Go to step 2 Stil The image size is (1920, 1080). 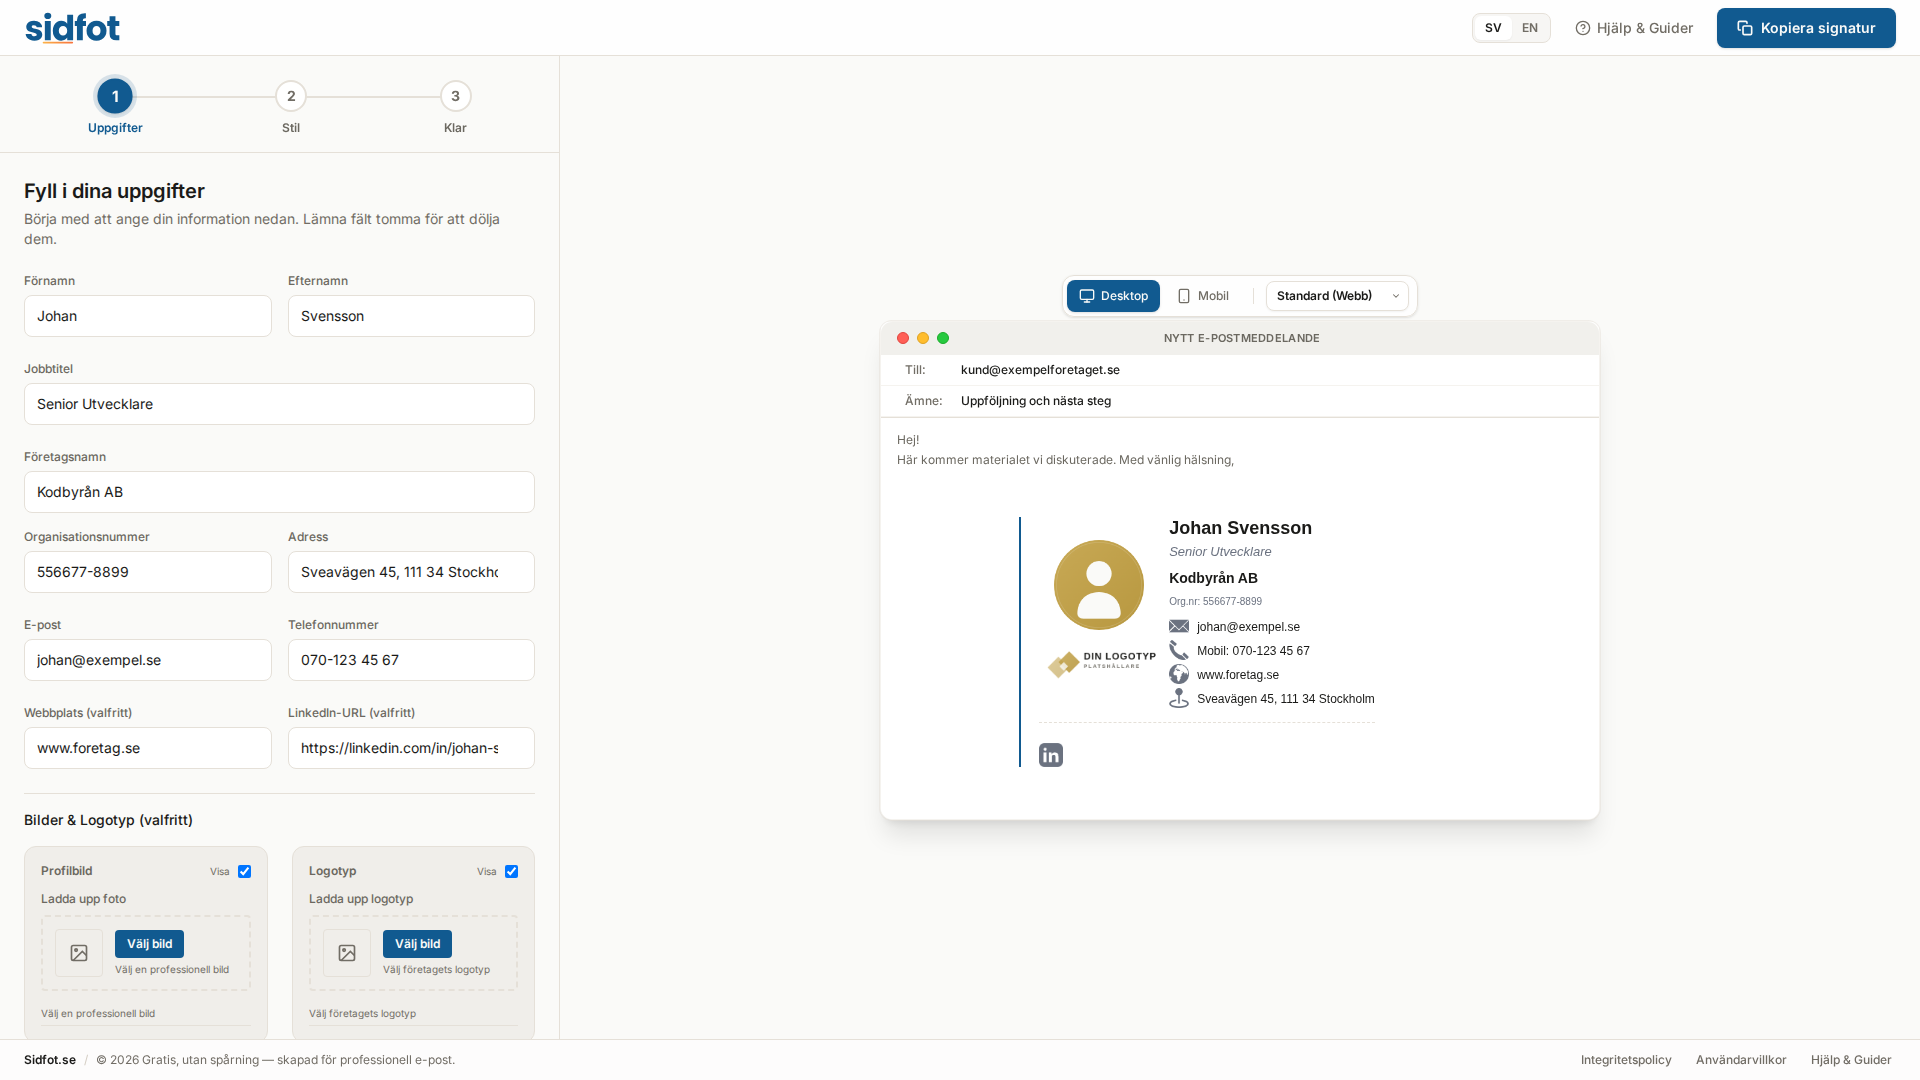291,96
